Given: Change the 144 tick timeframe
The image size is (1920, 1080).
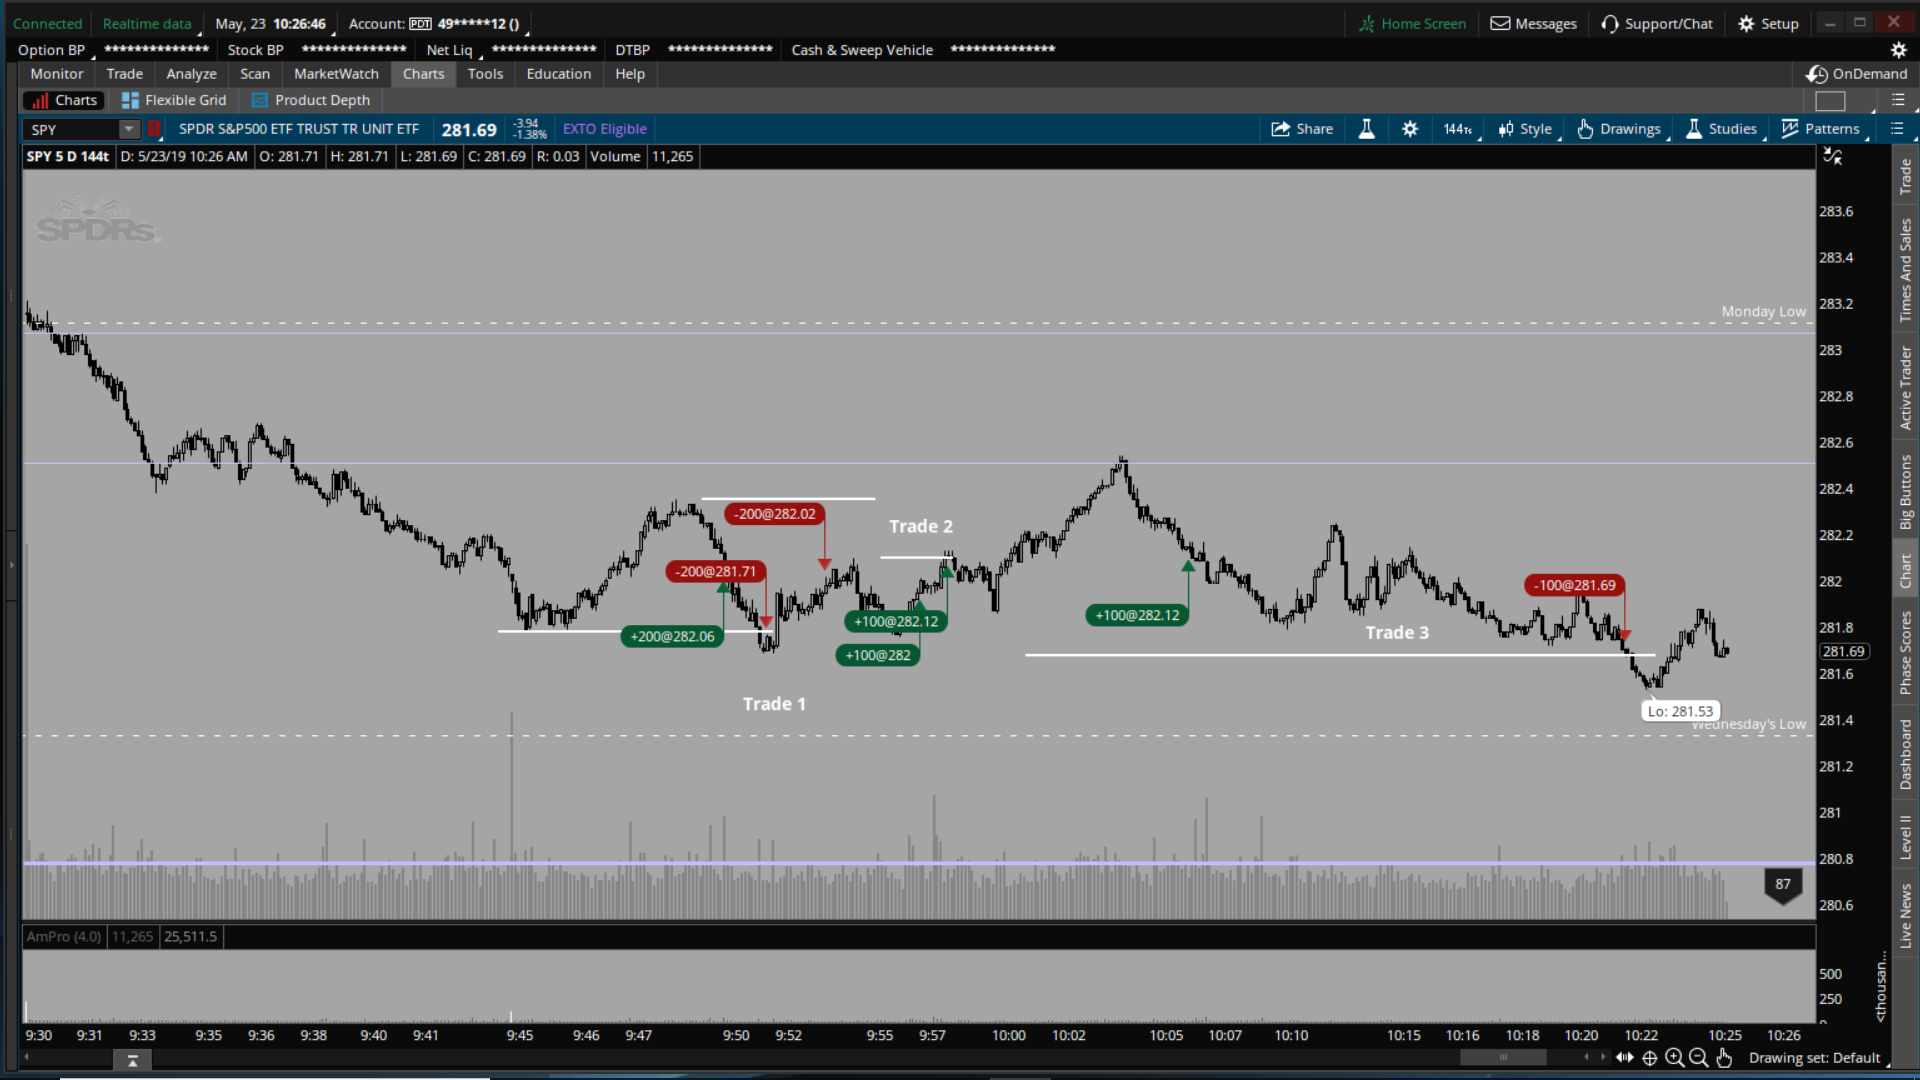Looking at the screenshot, I should coord(1457,129).
